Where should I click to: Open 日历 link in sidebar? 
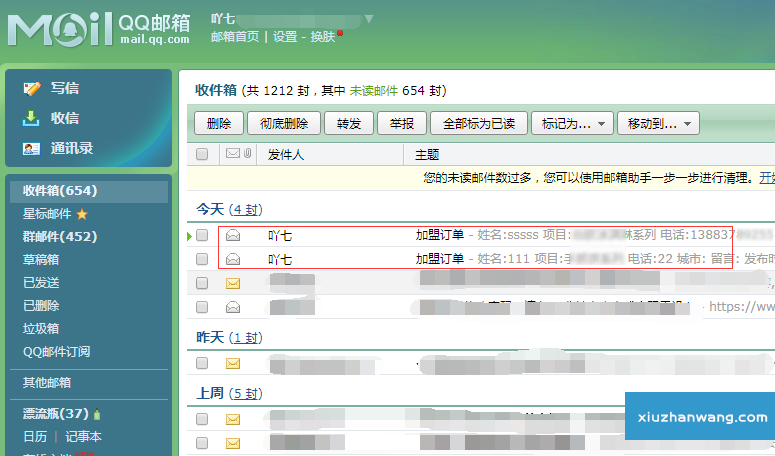[x=35, y=437]
